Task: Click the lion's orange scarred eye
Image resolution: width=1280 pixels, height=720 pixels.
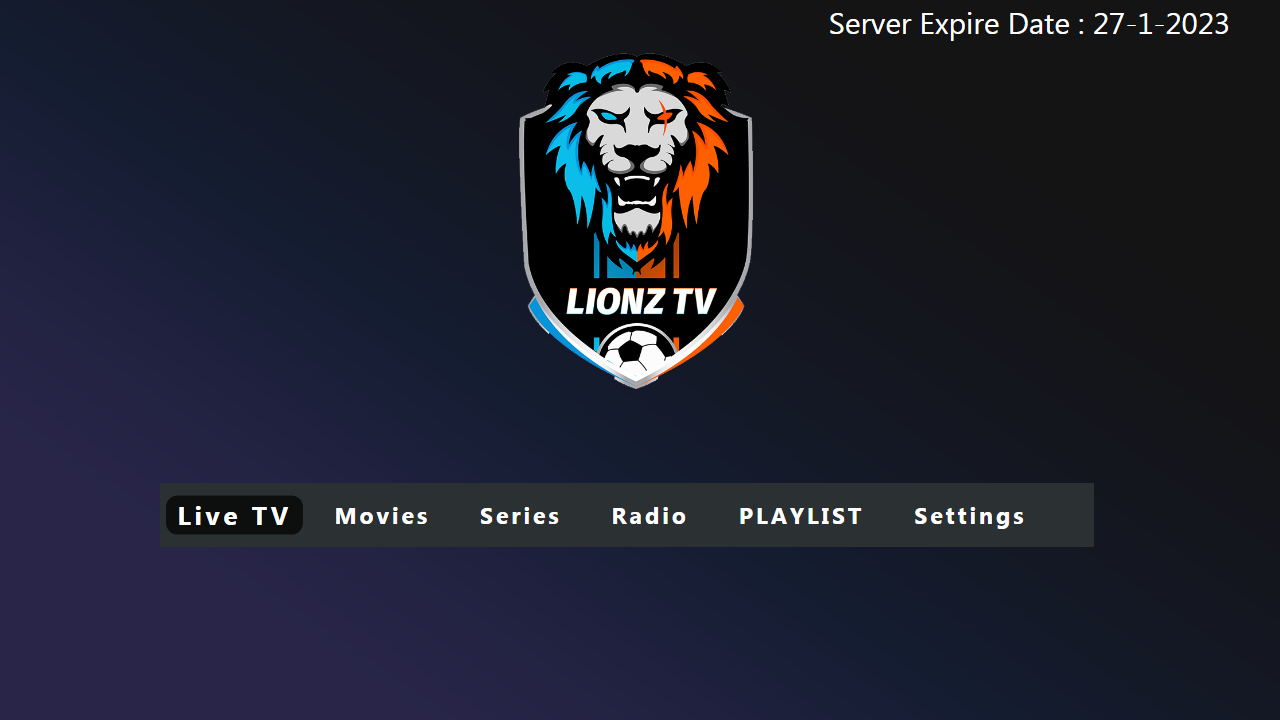Action: [x=662, y=117]
